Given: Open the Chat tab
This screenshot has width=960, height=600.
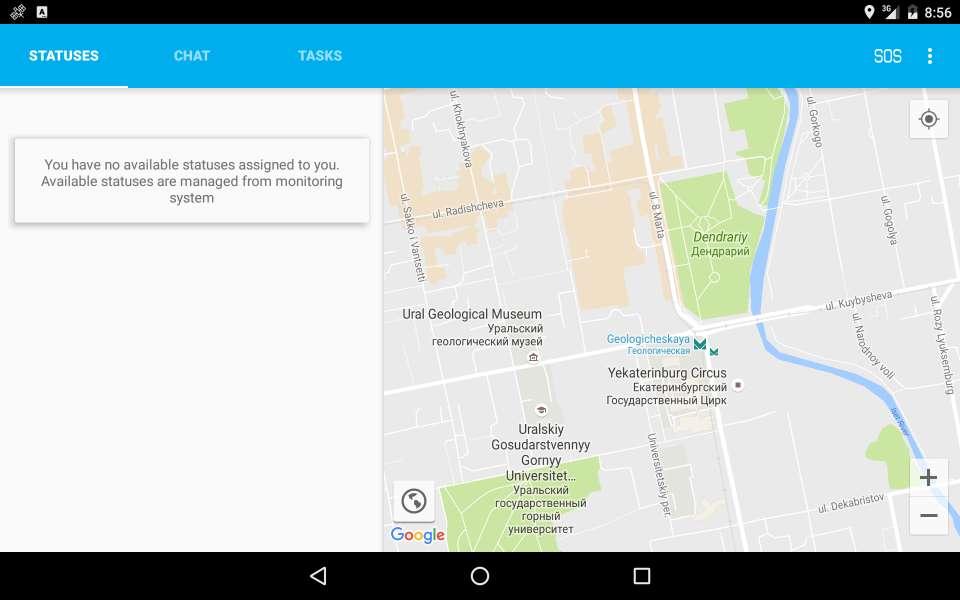Looking at the screenshot, I should click(x=192, y=56).
